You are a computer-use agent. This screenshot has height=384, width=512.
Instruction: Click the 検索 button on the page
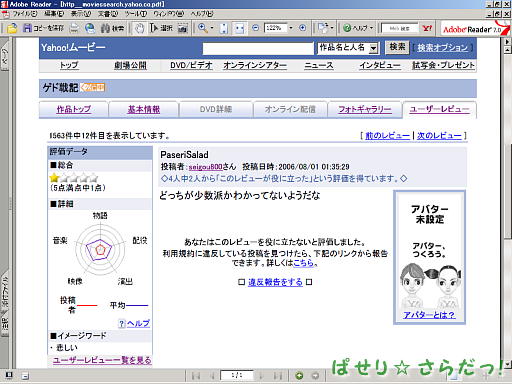coord(397,47)
